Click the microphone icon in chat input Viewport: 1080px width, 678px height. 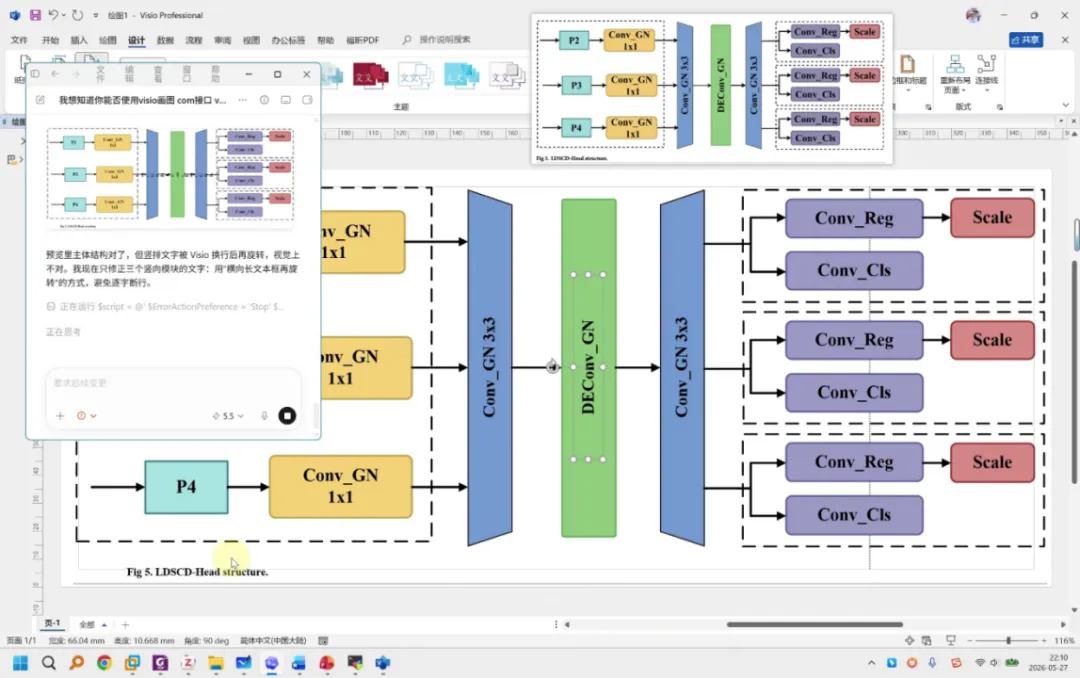coord(264,415)
